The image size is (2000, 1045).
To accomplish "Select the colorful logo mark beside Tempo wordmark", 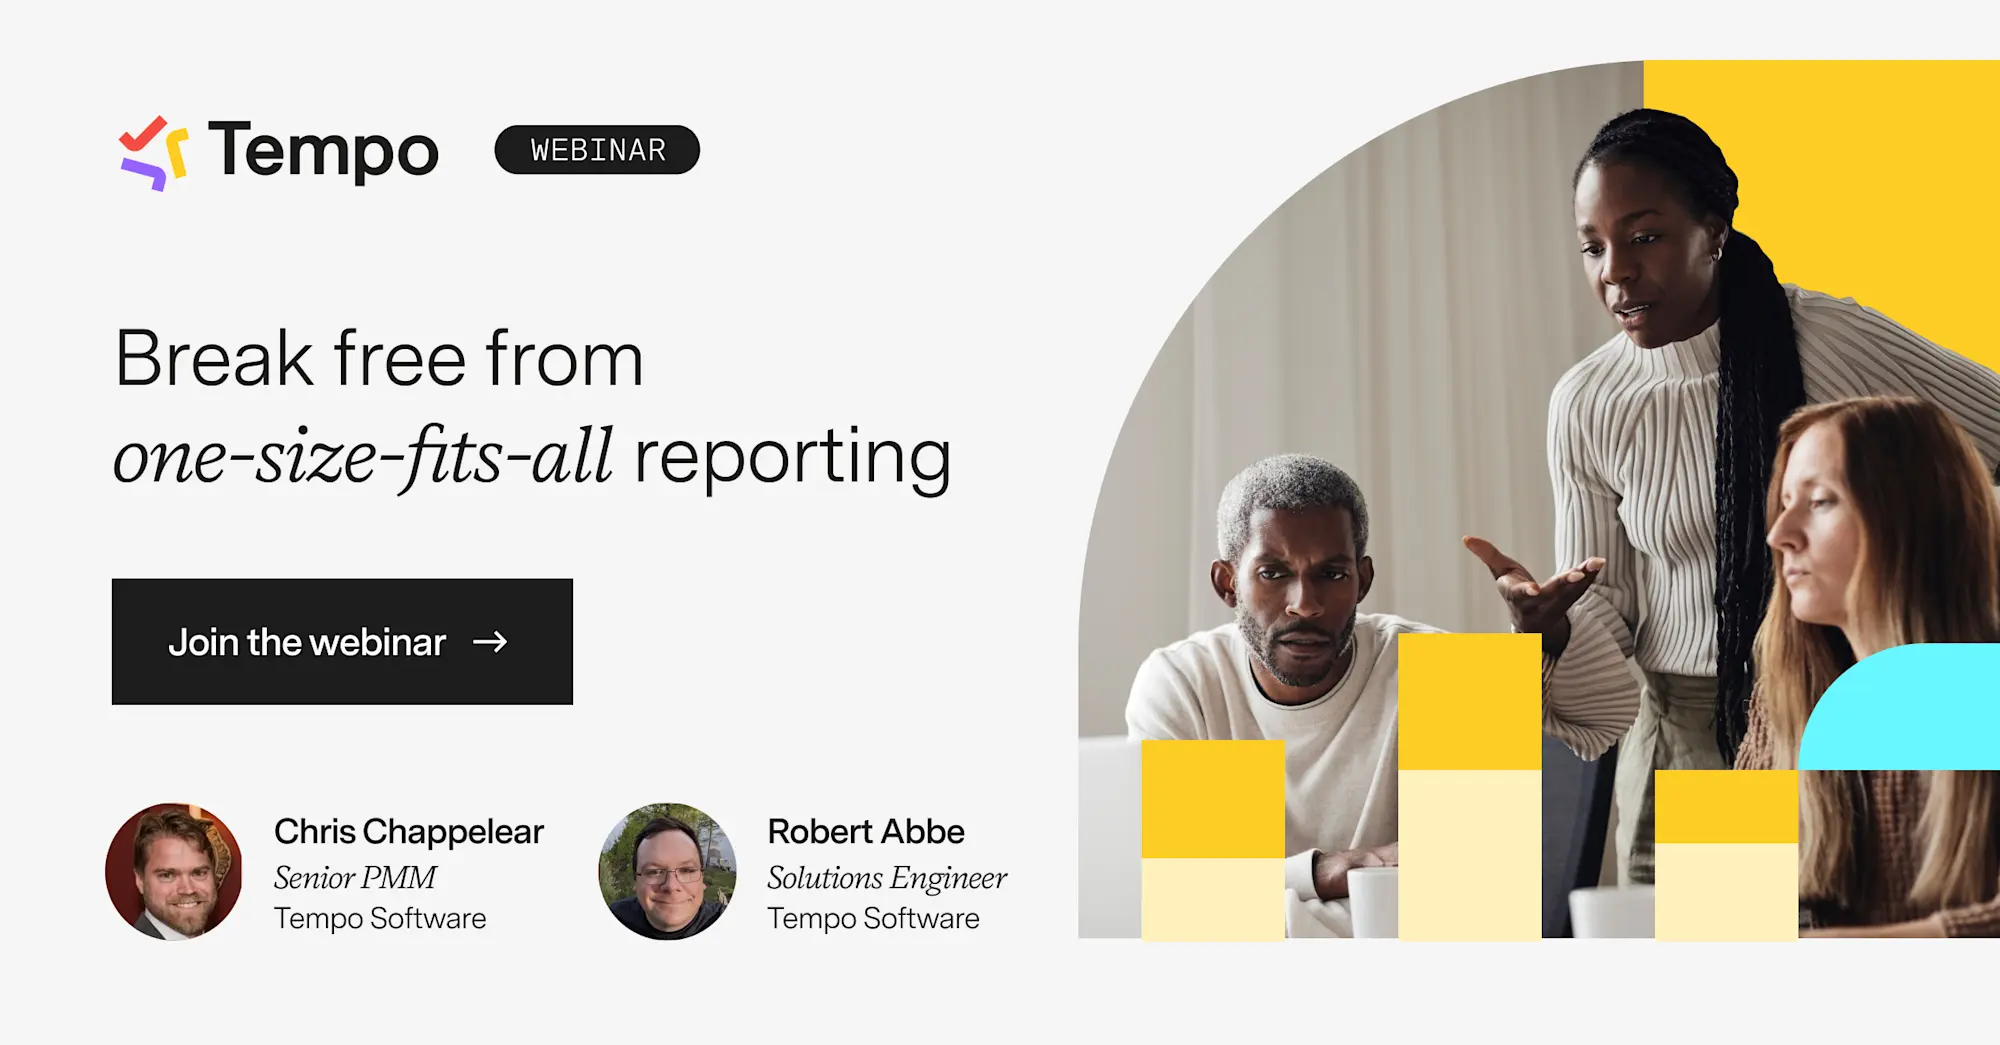I will click(x=155, y=150).
